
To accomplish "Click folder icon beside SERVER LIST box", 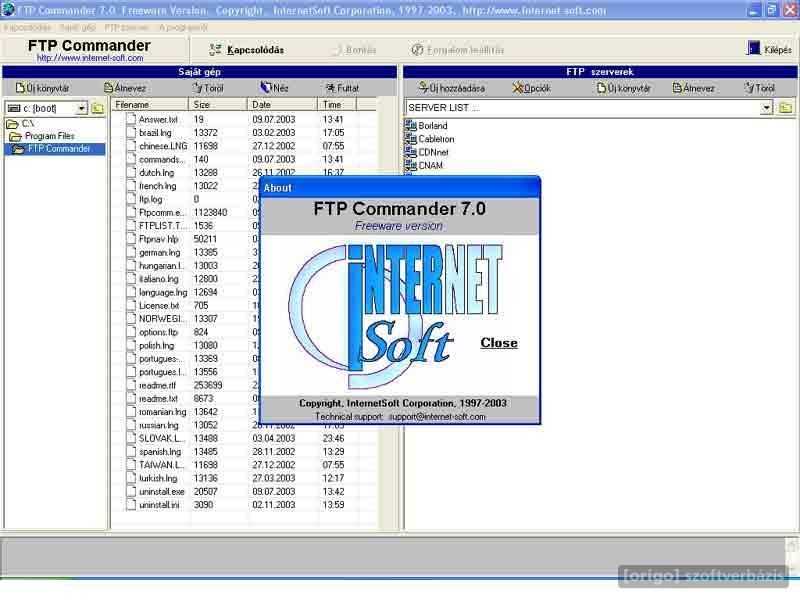I will 785,108.
